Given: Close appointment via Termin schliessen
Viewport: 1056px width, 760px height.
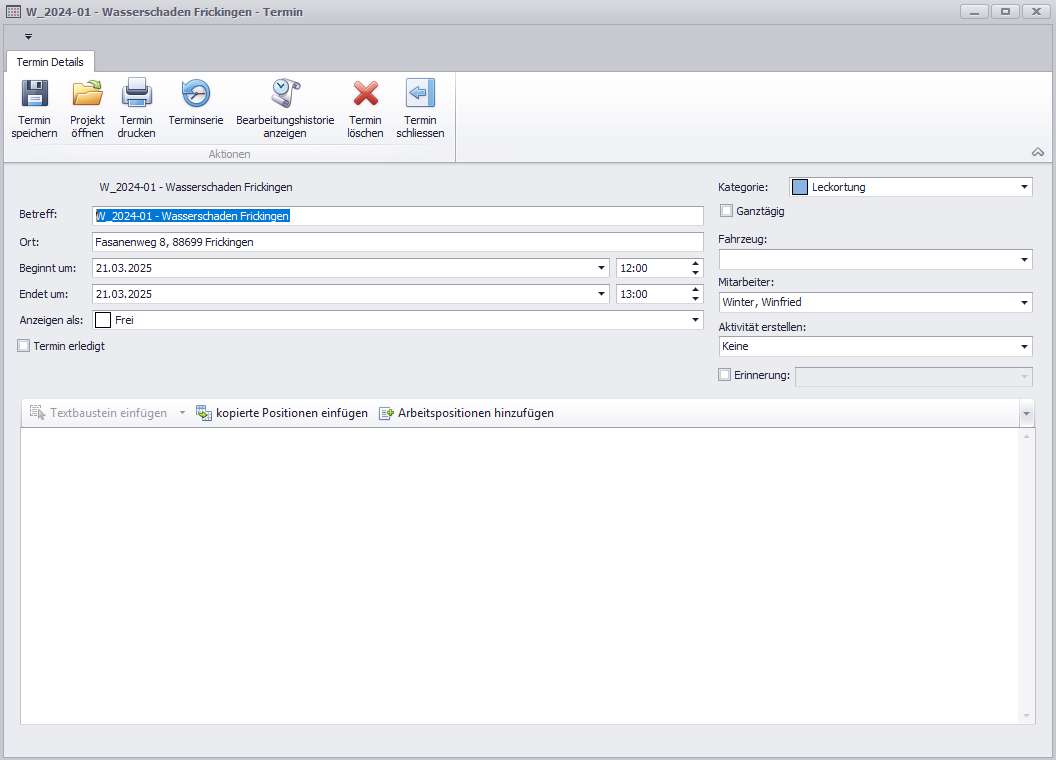Looking at the screenshot, I should pos(420,95).
